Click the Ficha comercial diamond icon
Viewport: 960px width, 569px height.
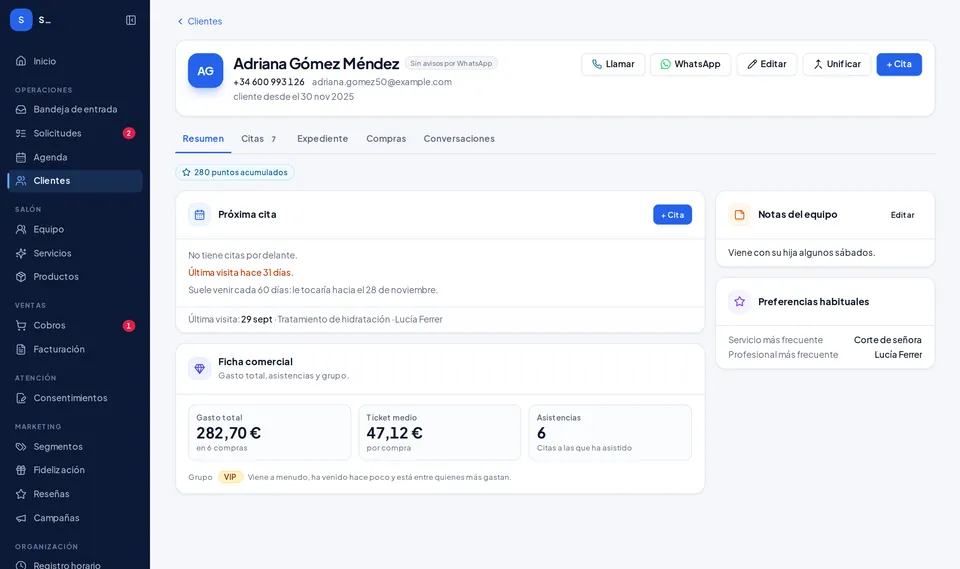pyautogui.click(x=200, y=369)
